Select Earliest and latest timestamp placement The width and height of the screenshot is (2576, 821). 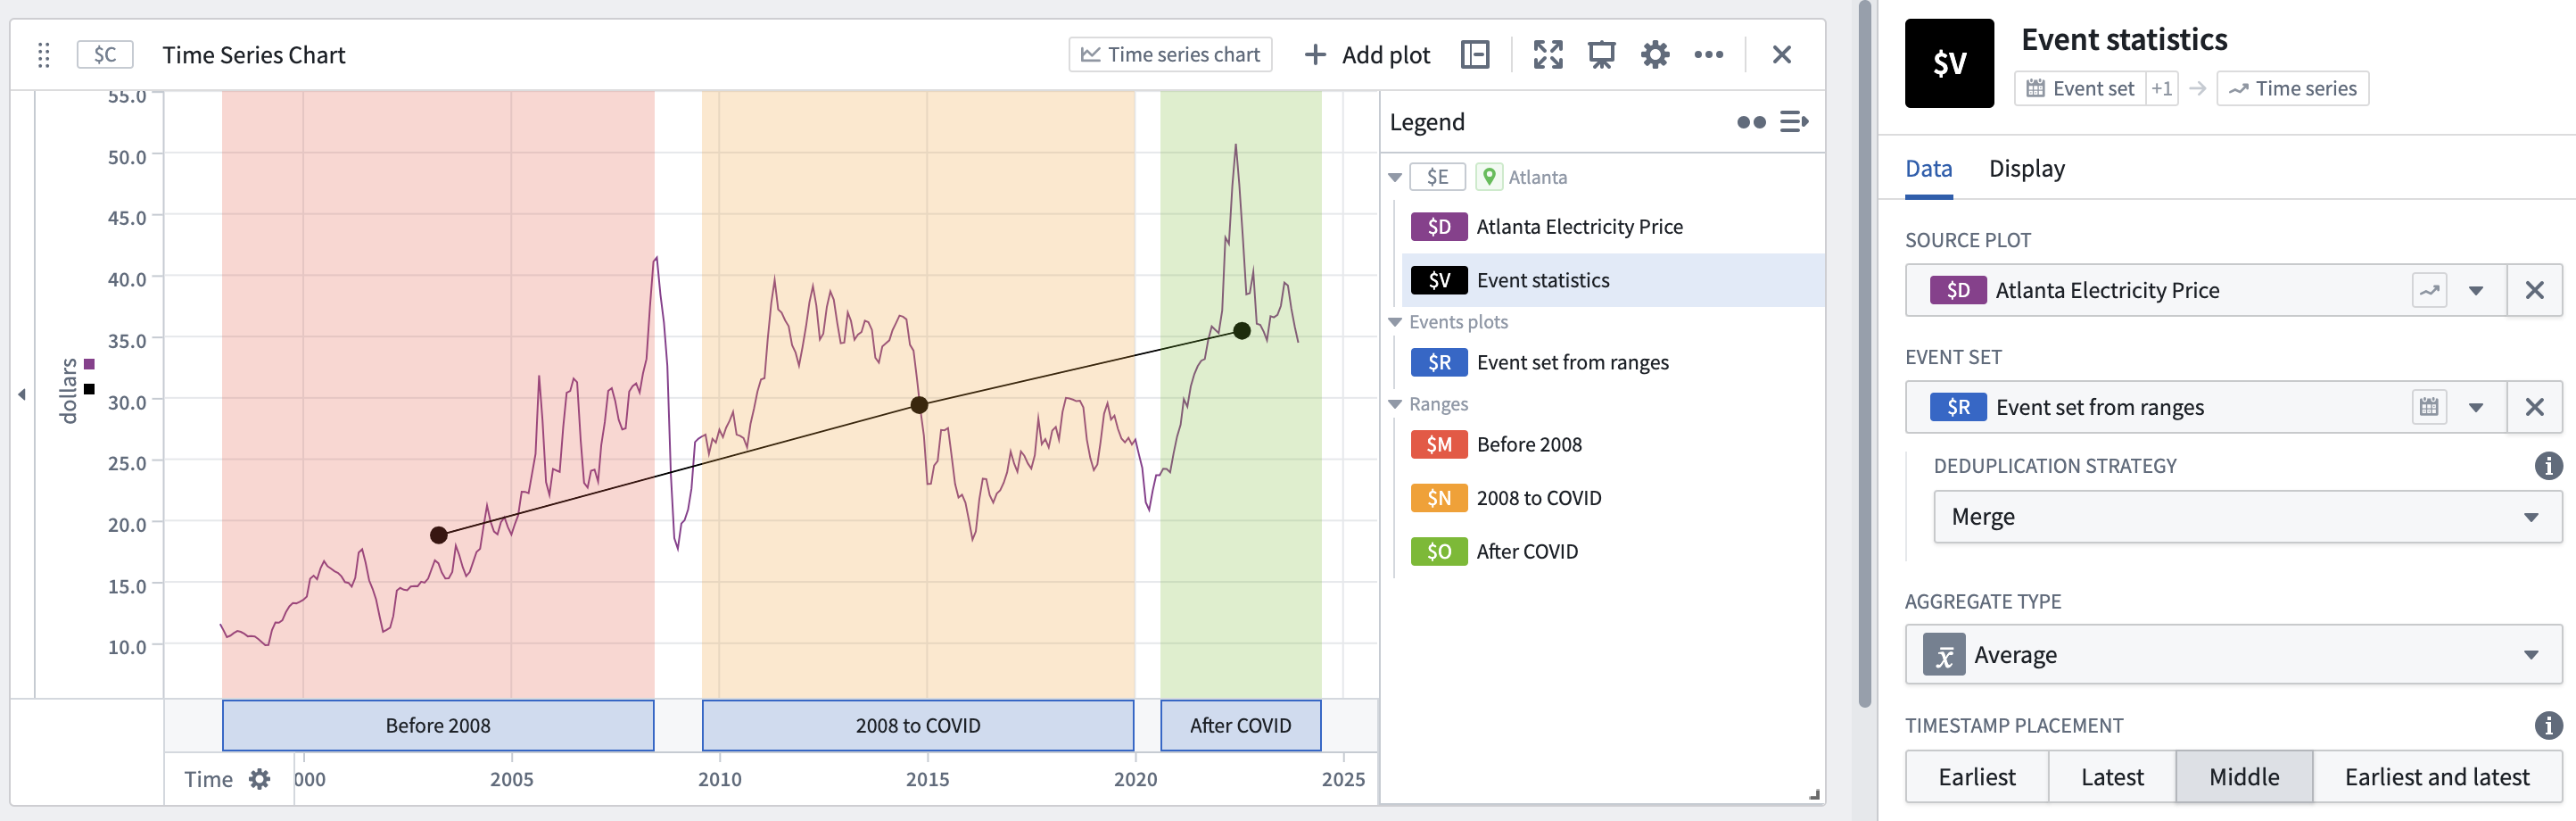tap(2436, 777)
